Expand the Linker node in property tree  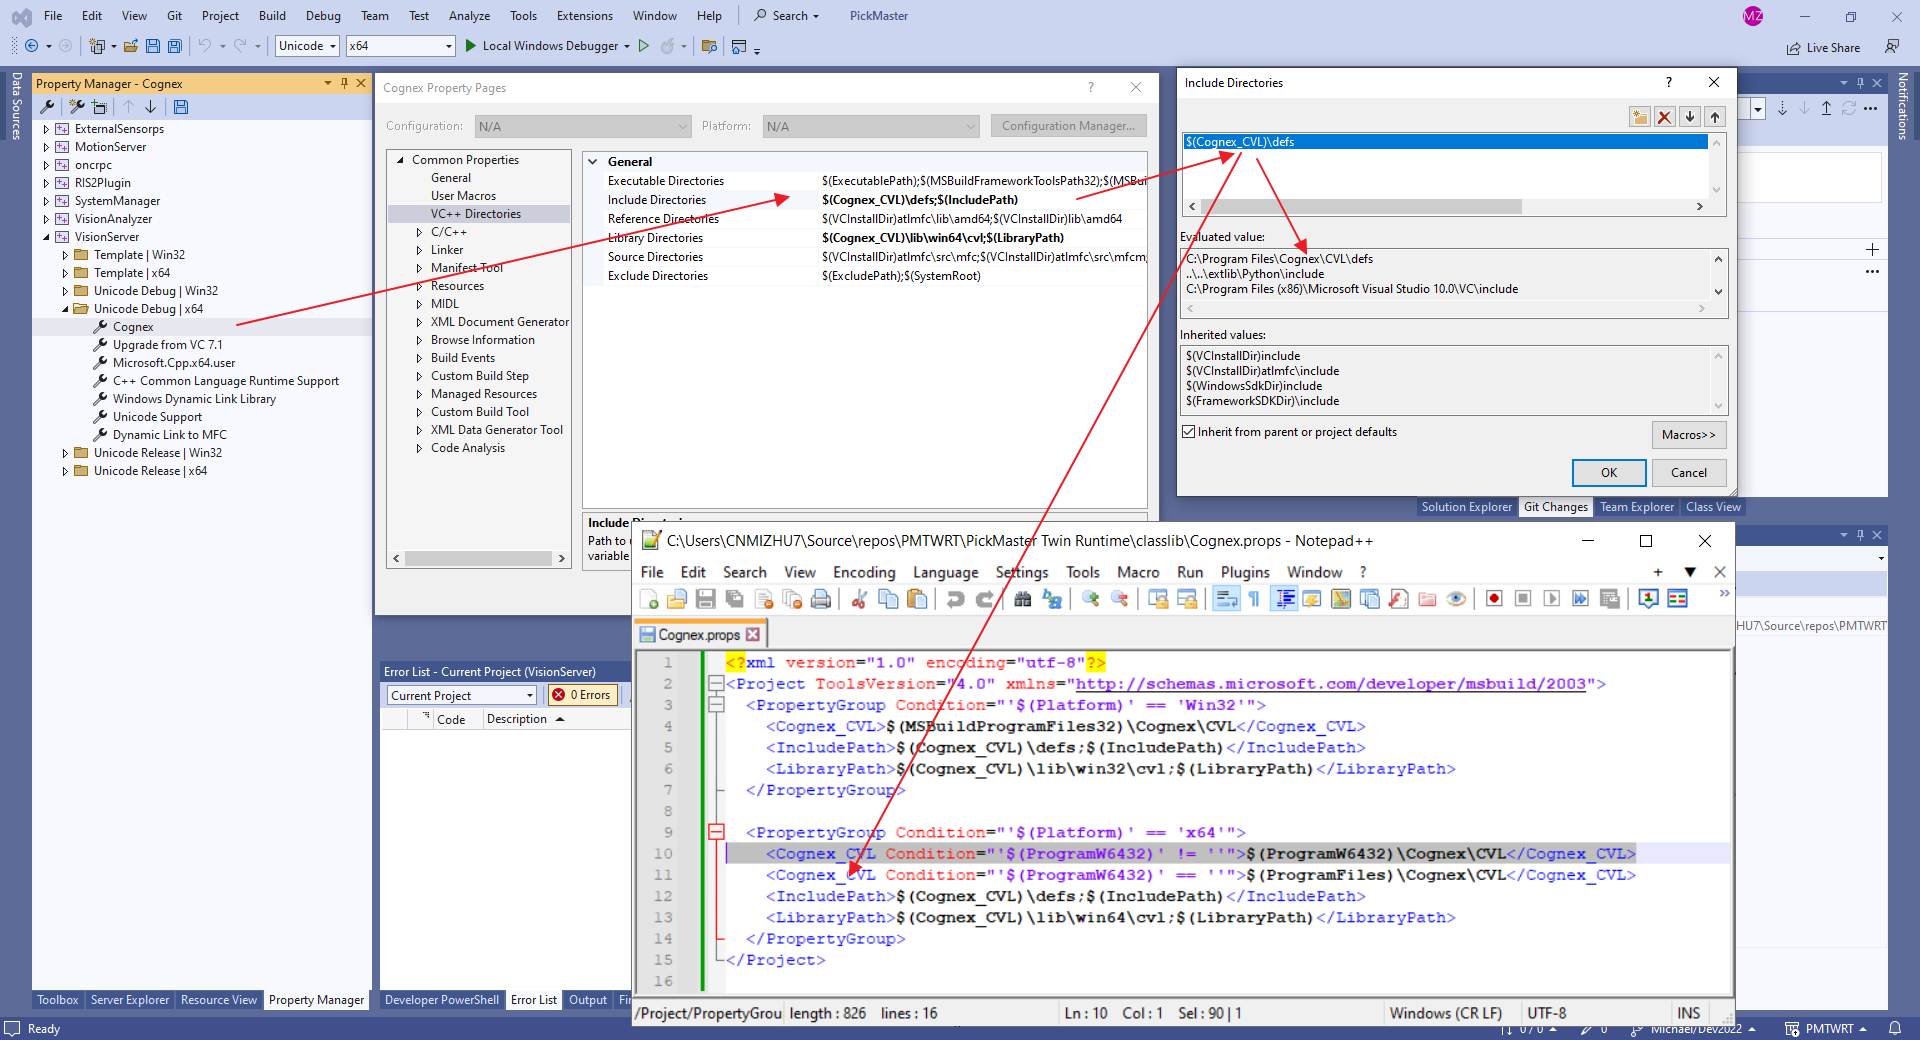419,250
